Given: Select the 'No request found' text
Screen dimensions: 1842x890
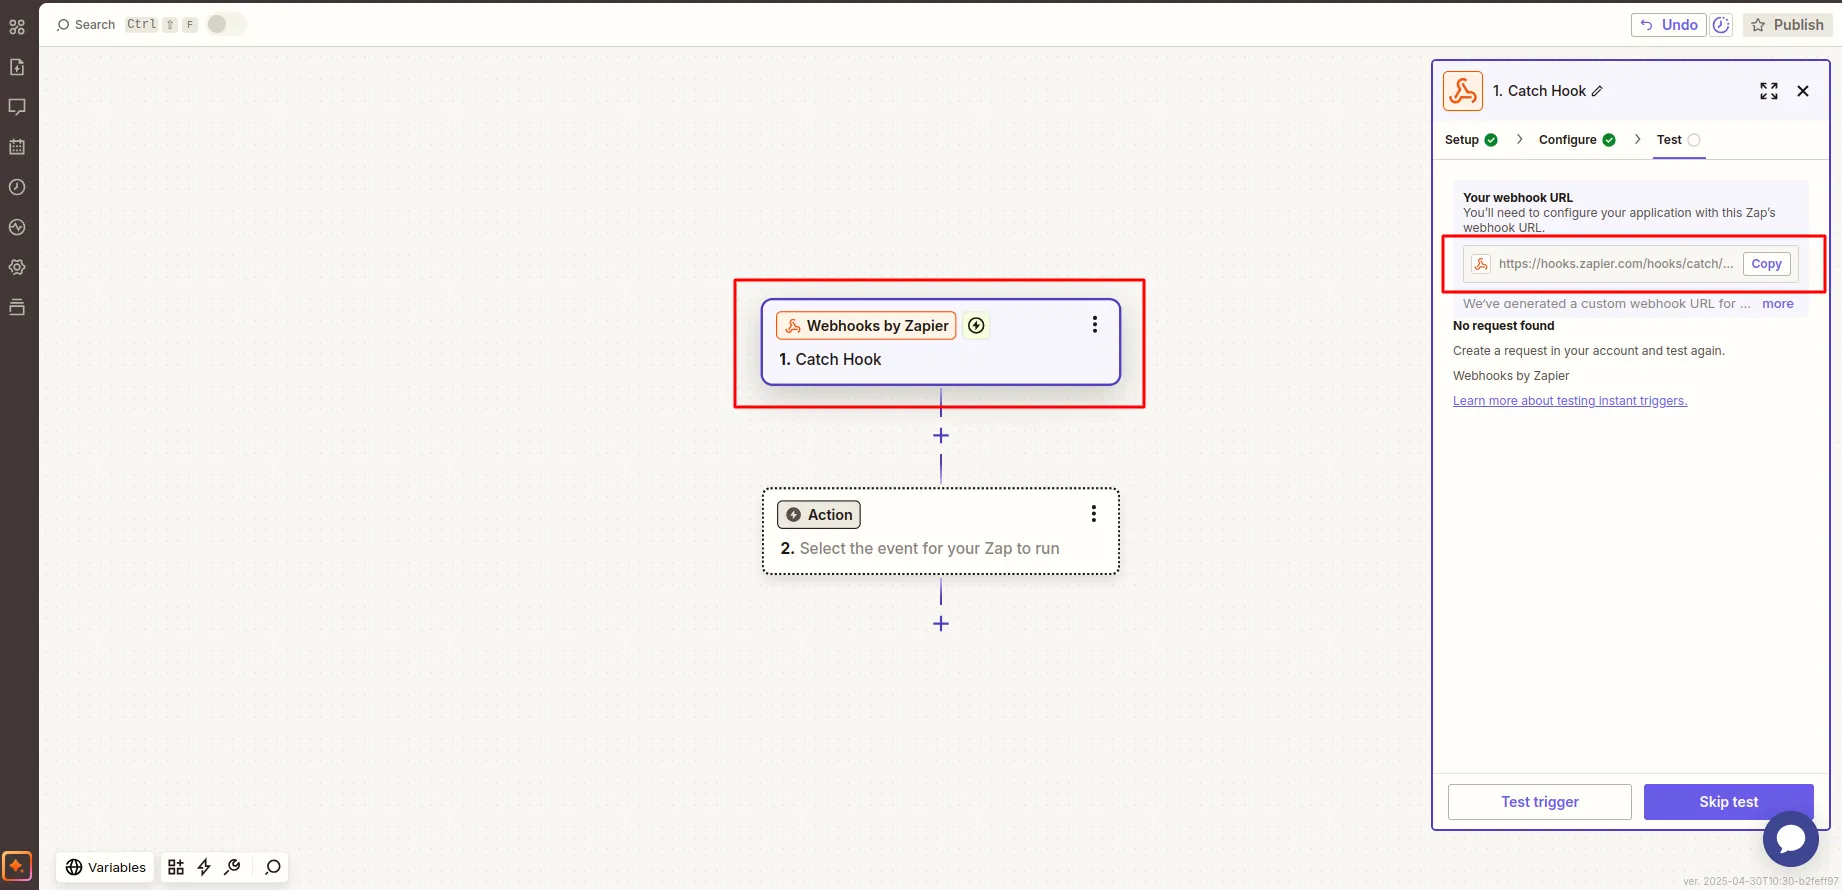Looking at the screenshot, I should click(1504, 326).
